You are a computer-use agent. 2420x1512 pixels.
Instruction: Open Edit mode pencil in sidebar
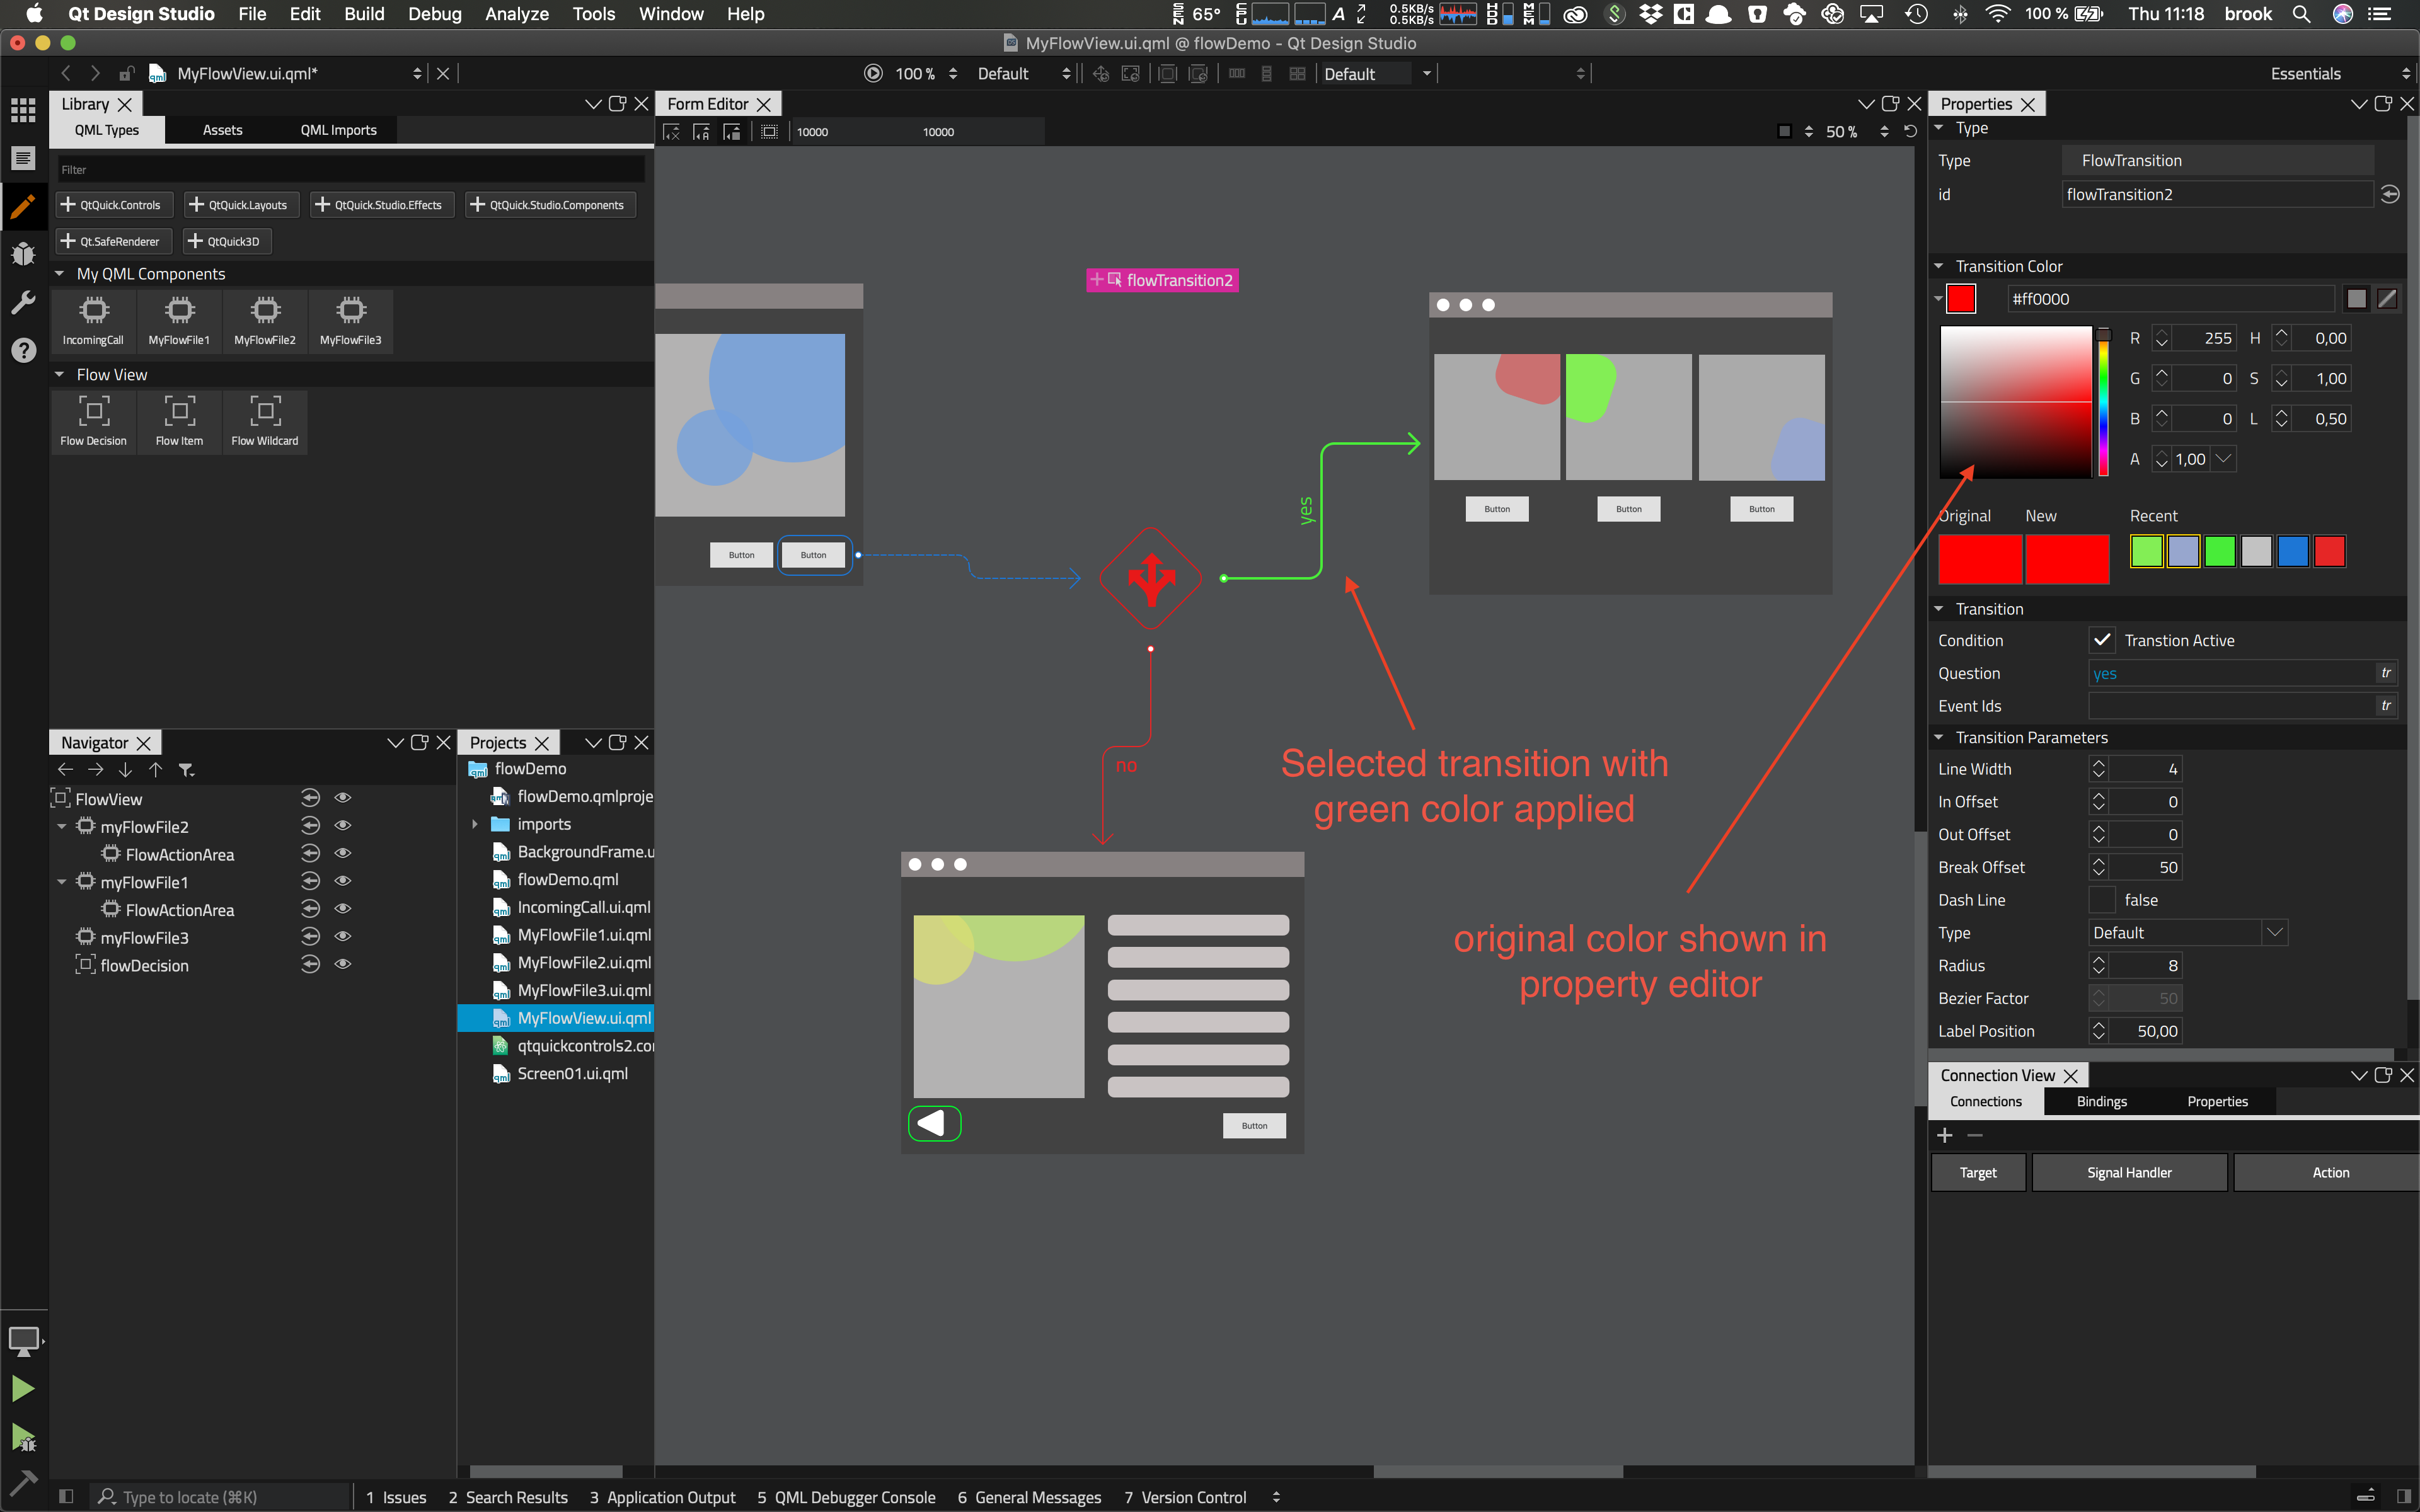click(23, 207)
